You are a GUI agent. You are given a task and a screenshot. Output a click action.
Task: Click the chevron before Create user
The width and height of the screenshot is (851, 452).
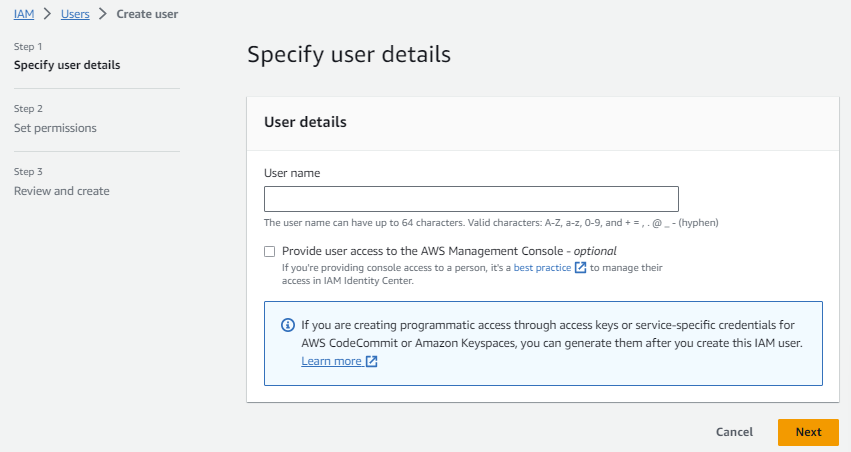click(x=103, y=14)
